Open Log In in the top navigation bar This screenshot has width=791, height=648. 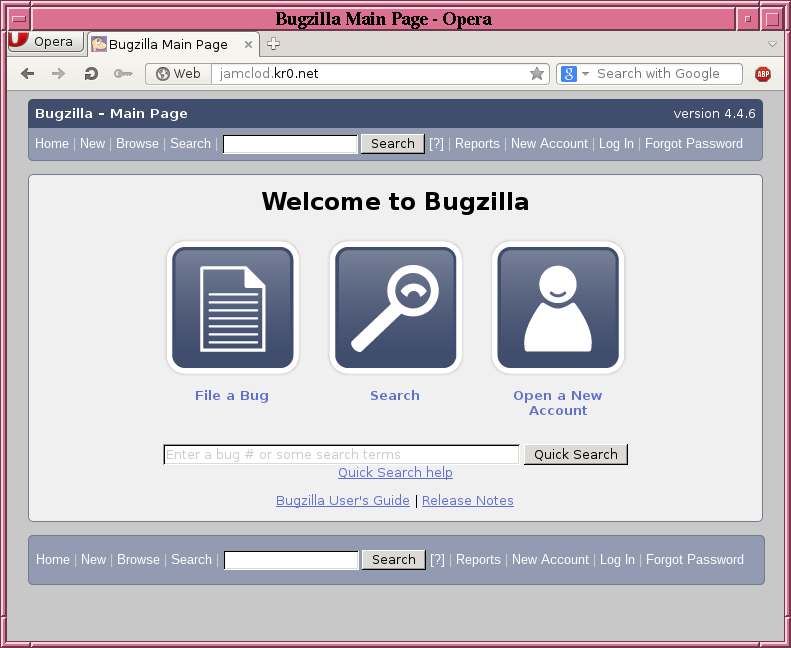pos(616,143)
